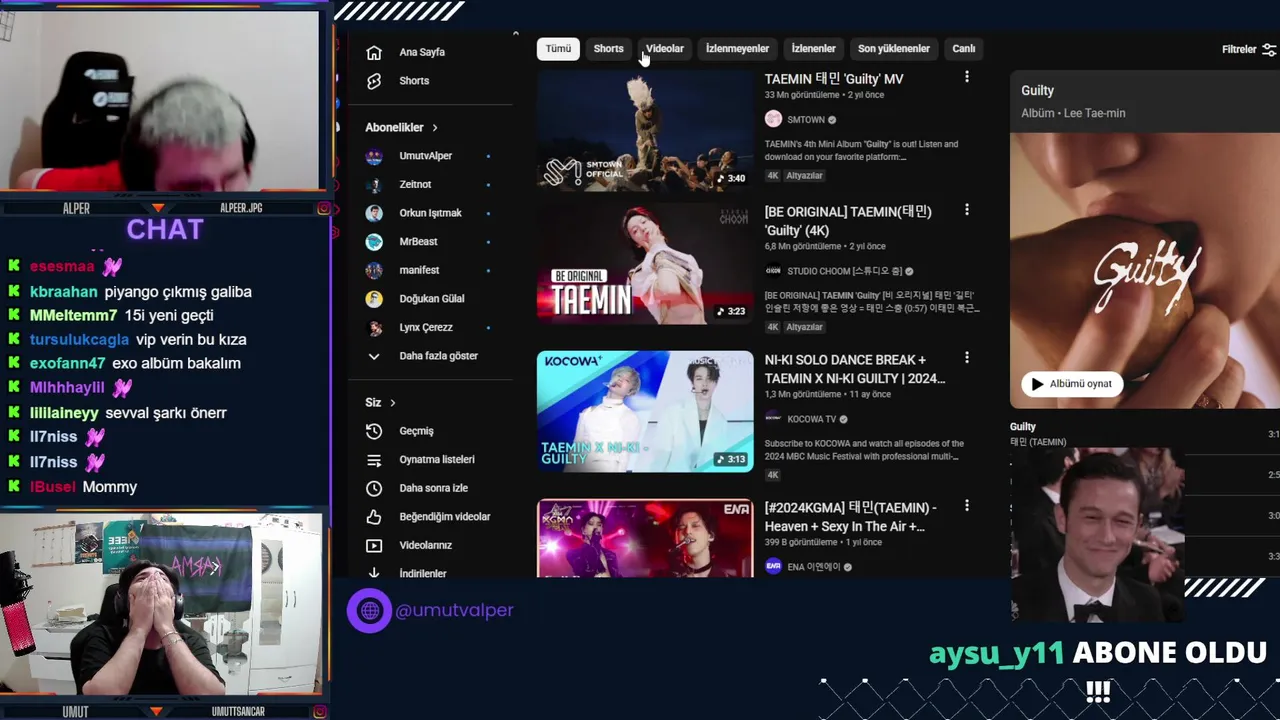The image size is (1280, 720).
Task: Open KOCOWA TV channel avatar
Action: tap(773, 419)
